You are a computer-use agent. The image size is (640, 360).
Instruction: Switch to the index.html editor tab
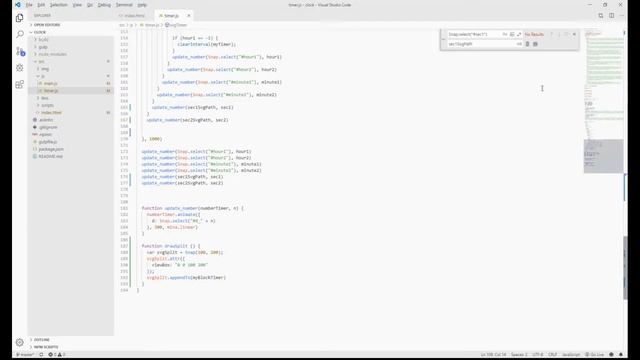click(135, 16)
